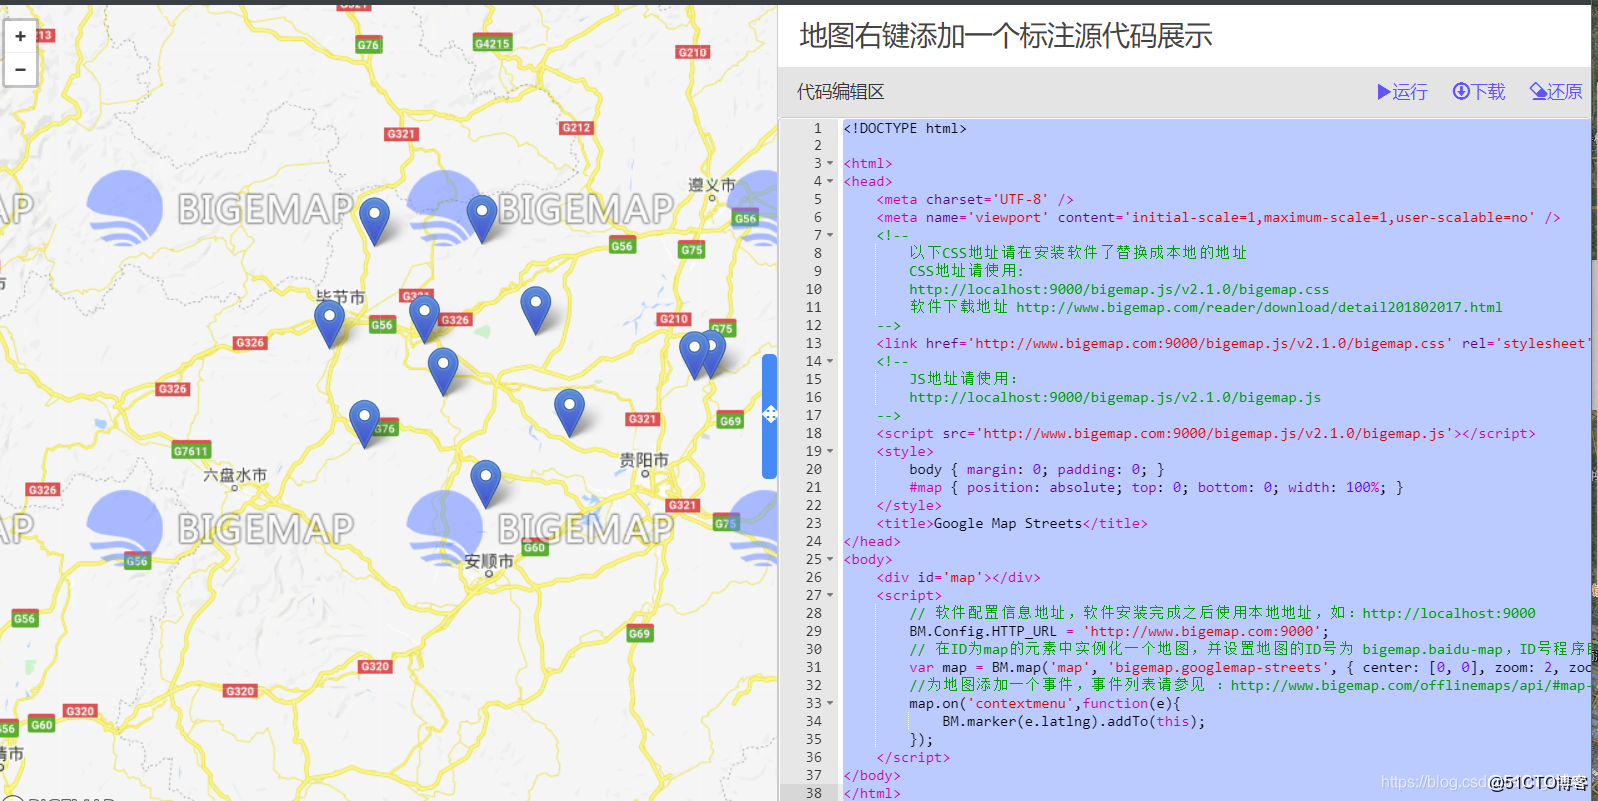Select marker north of 安顺市
The height and width of the screenshot is (801, 1598).
click(485, 484)
